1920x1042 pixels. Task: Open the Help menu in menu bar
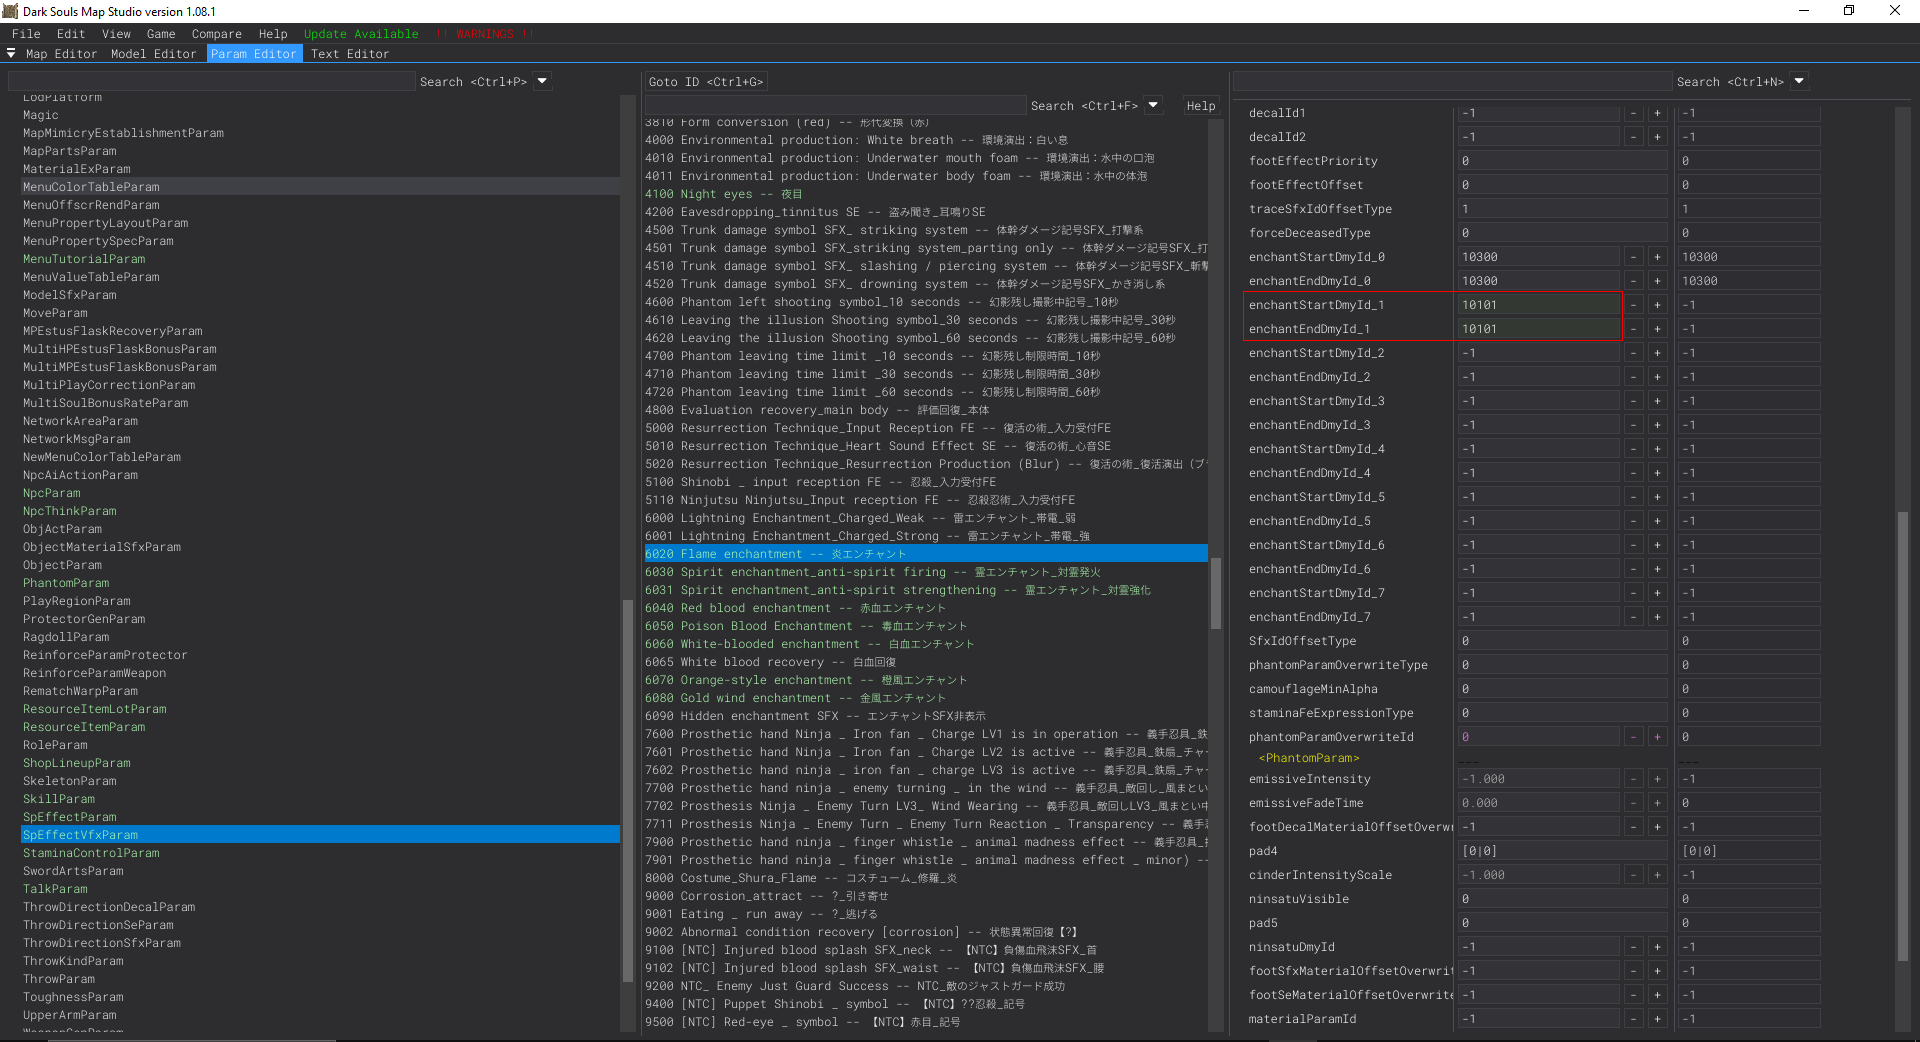tap(273, 34)
